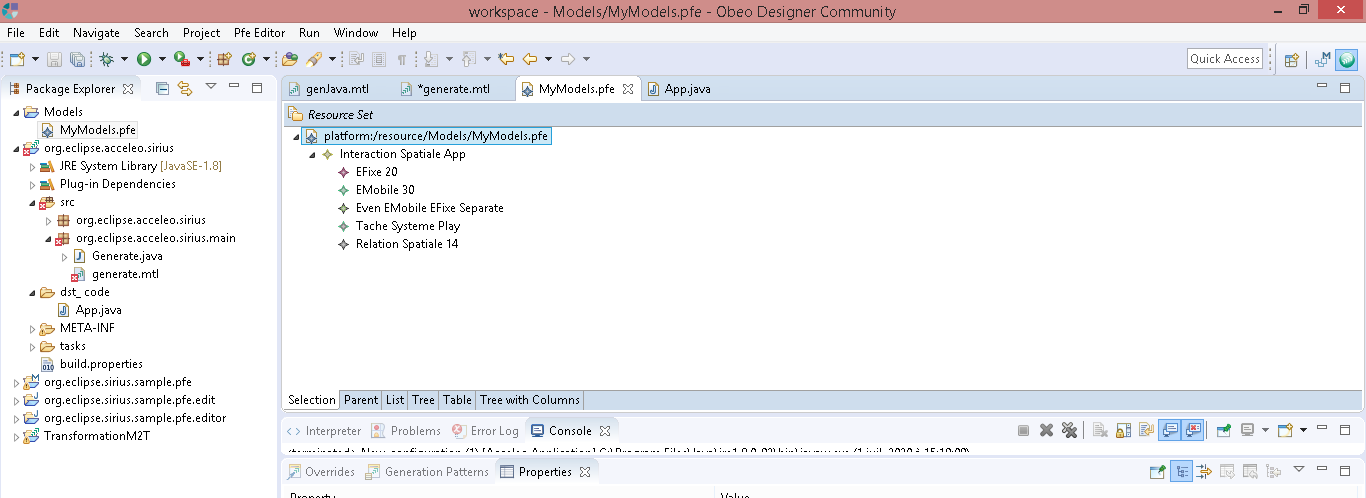Image resolution: width=1366 pixels, height=498 pixels.
Task: Click the Open Type folder icon
Action: 290,59
